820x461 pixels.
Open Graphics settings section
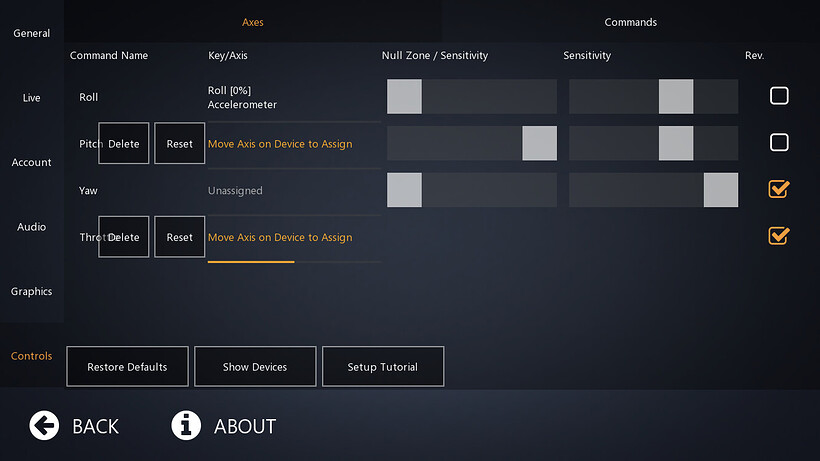click(x=31, y=291)
